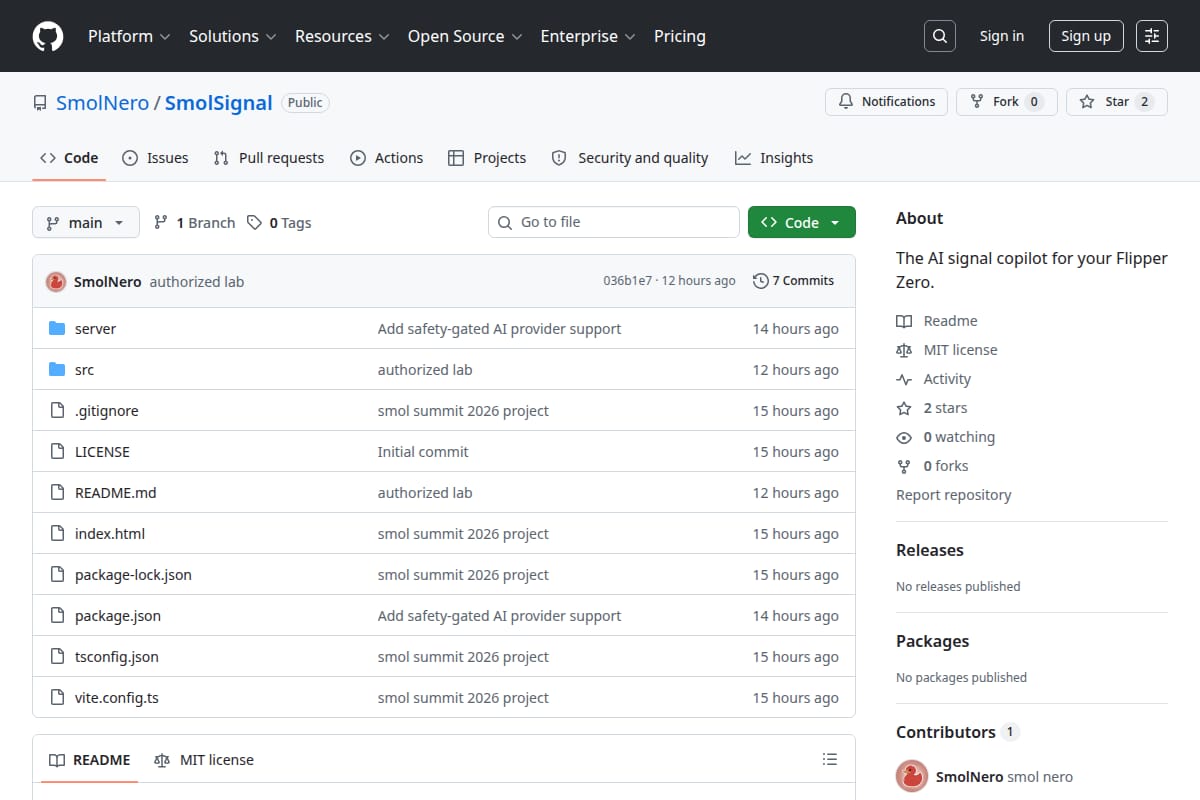Open the Activity link
This screenshot has width=1200, height=800.
[934, 379]
